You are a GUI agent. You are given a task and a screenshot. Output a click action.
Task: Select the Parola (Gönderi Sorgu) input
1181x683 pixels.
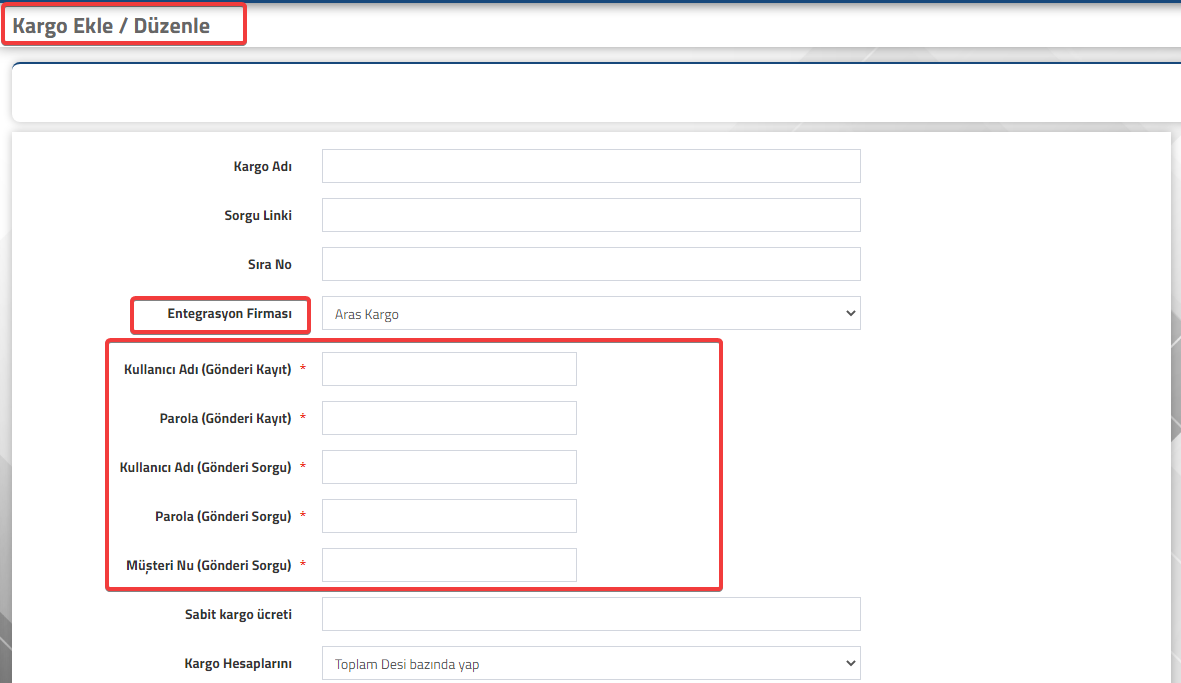click(x=450, y=516)
